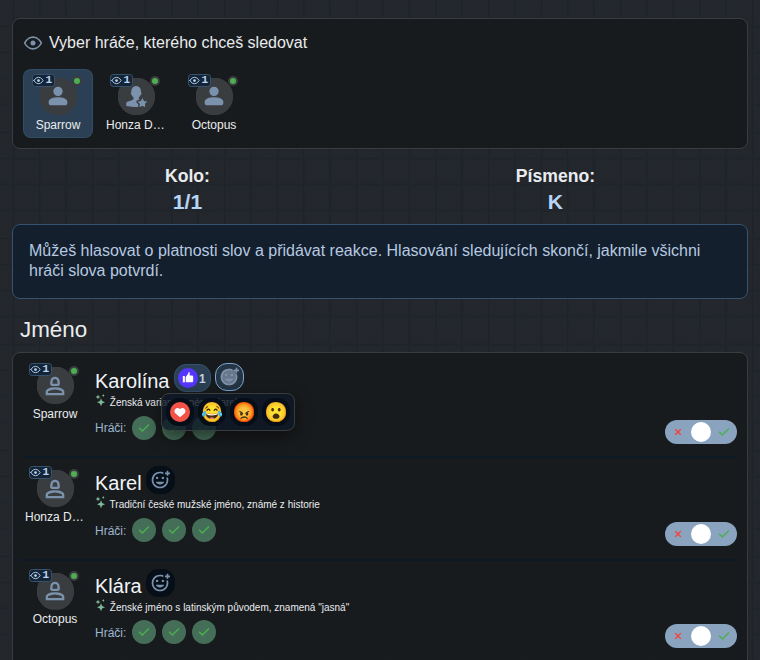This screenshot has height=660, width=760.
Task: Click Octopus avatar in Klára row
Action: [55, 591]
